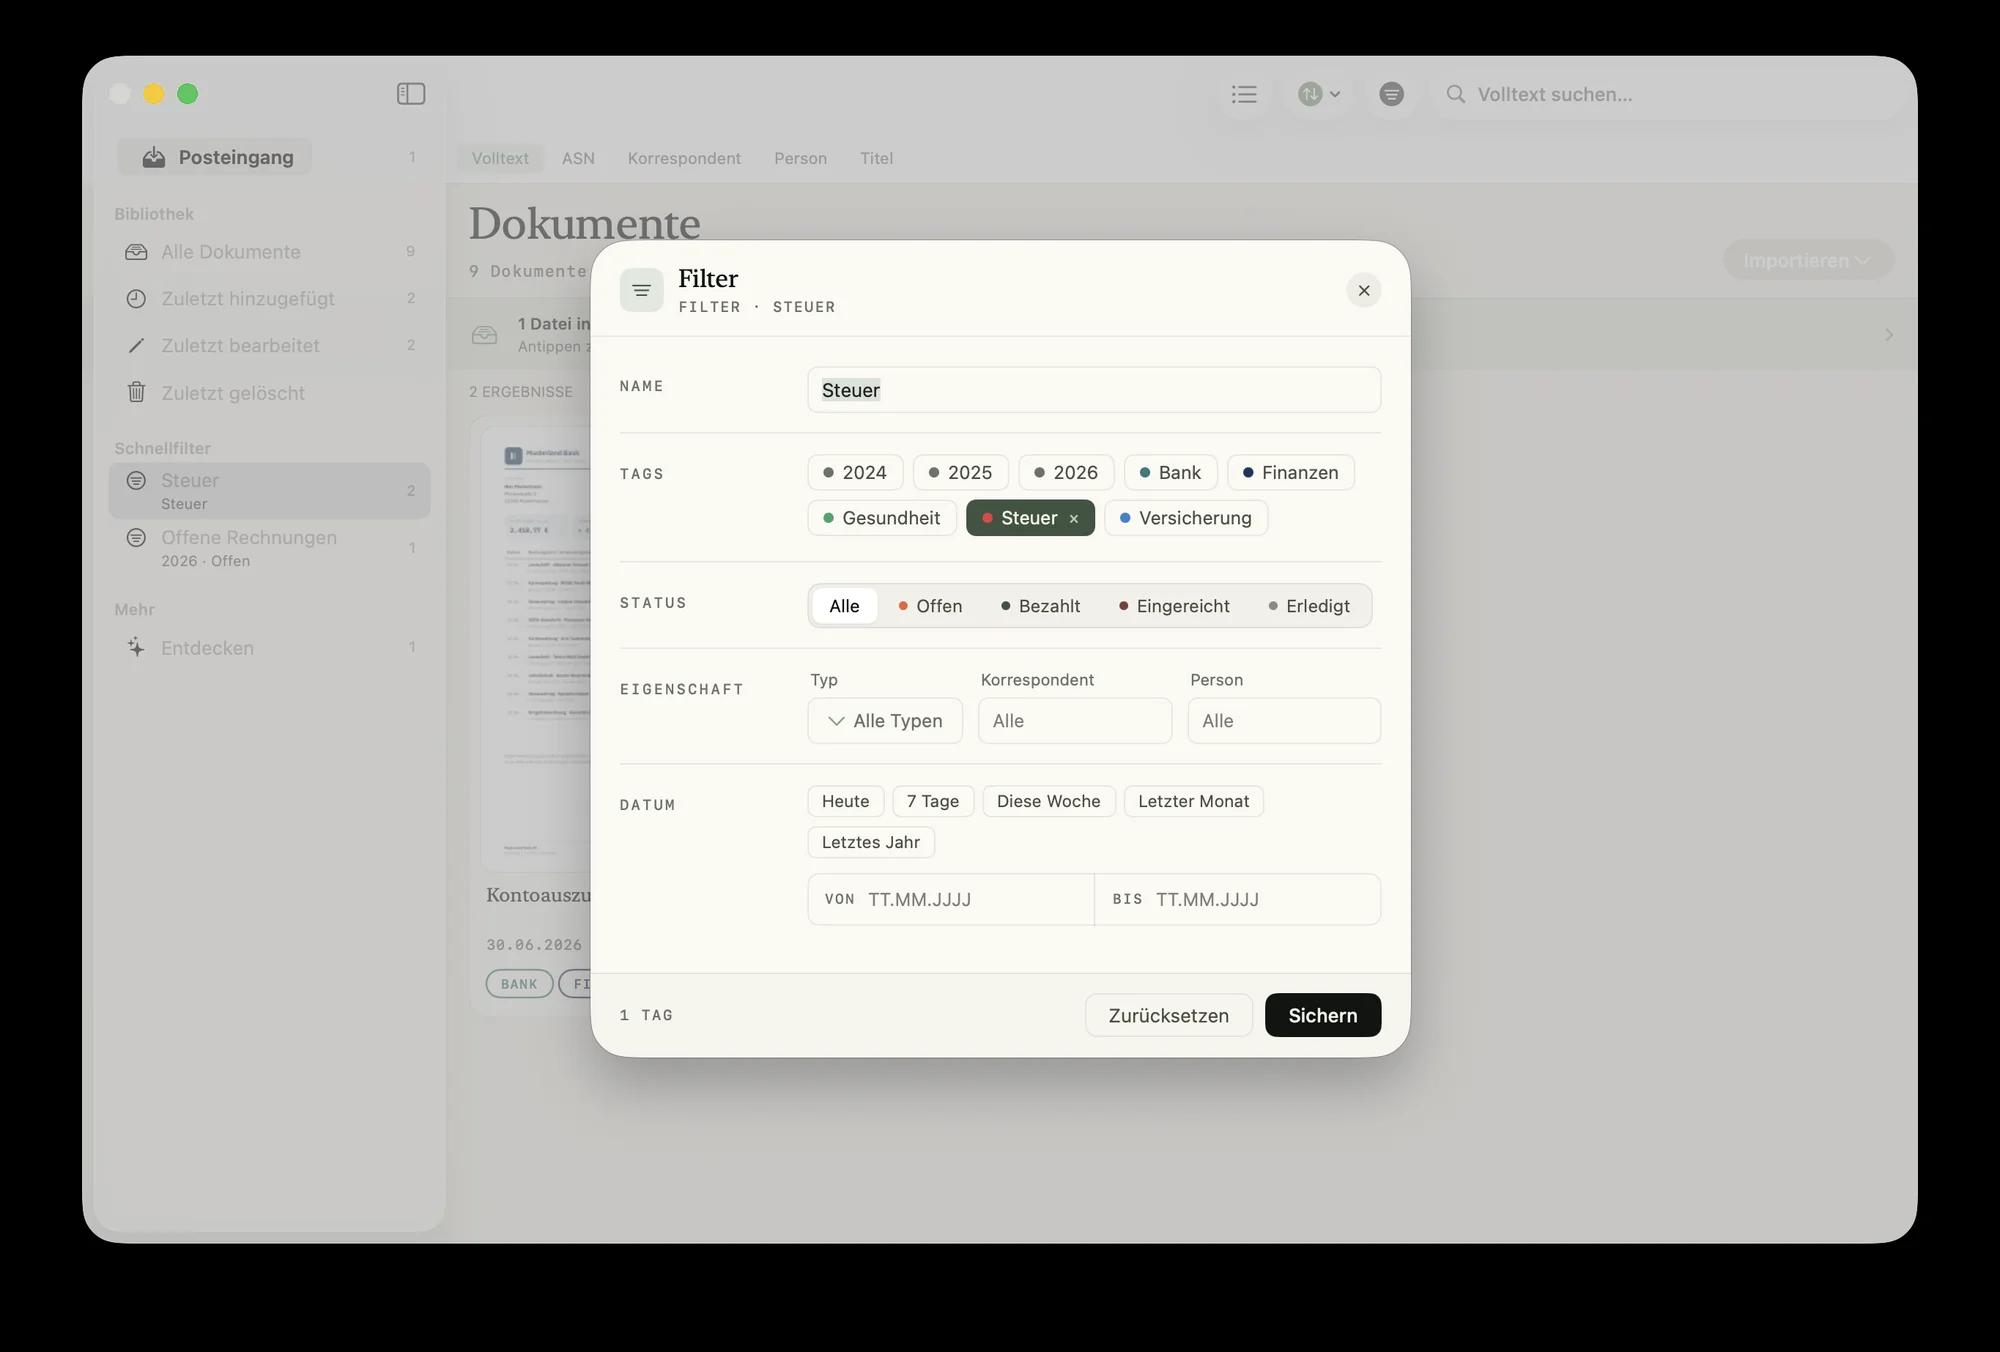This screenshot has height=1352, width=2000.
Task: Toggle the 2026 tag
Action: pos(1066,472)
